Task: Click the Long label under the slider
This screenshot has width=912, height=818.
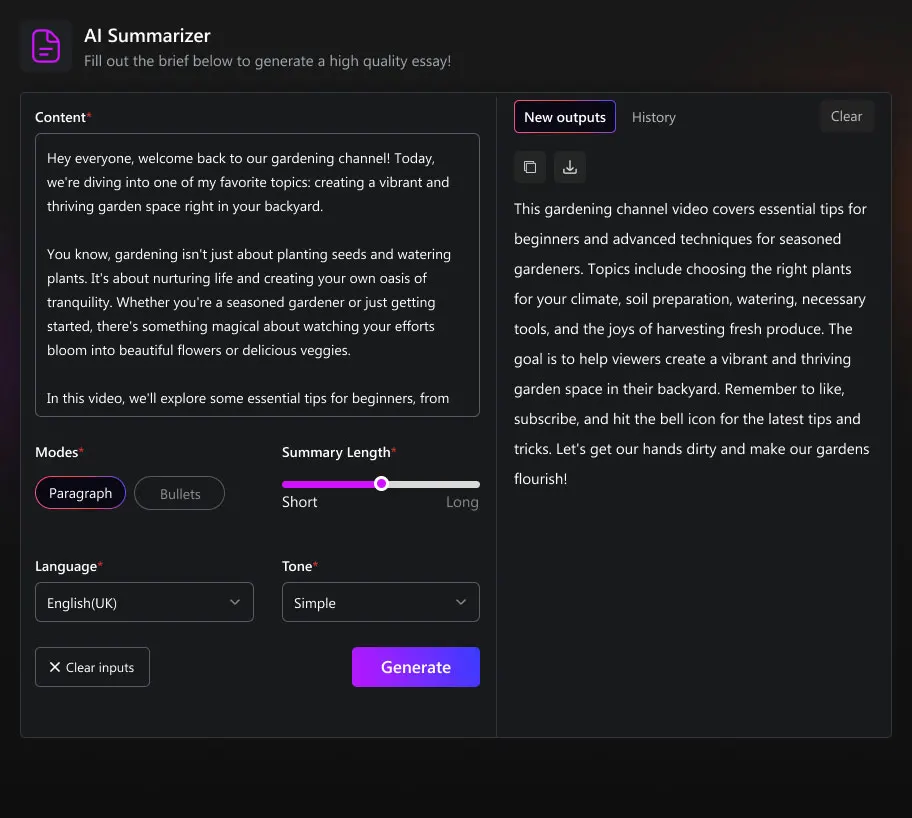Action: [462, 502]
